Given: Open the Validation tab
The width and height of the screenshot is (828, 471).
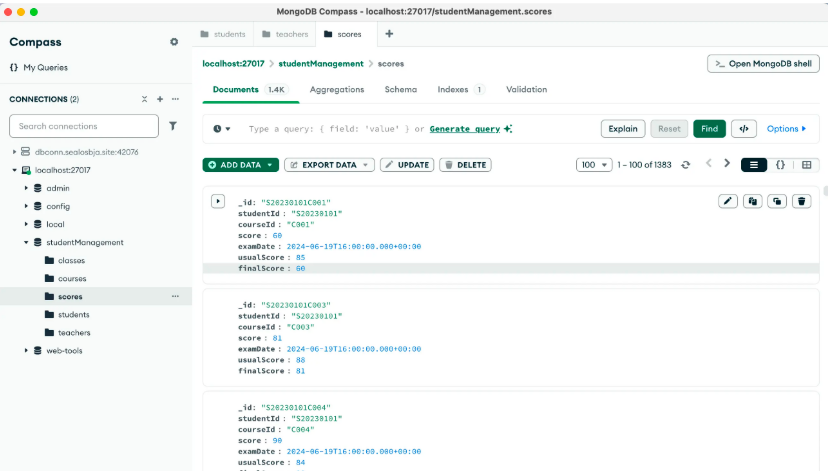Looking at the screenshot, I should (526, 90).
